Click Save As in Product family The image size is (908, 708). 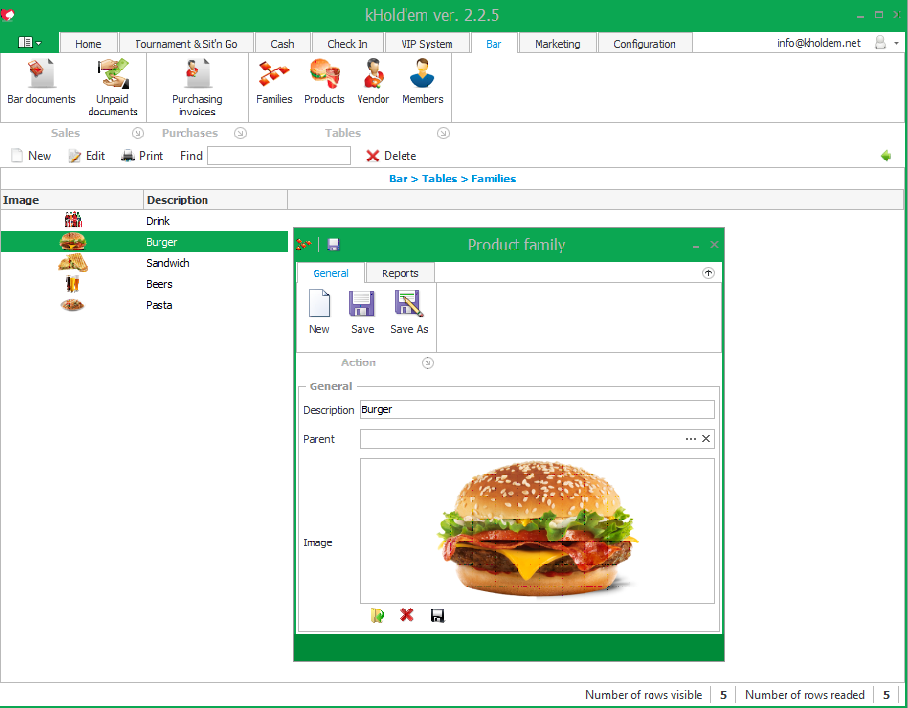409,312
